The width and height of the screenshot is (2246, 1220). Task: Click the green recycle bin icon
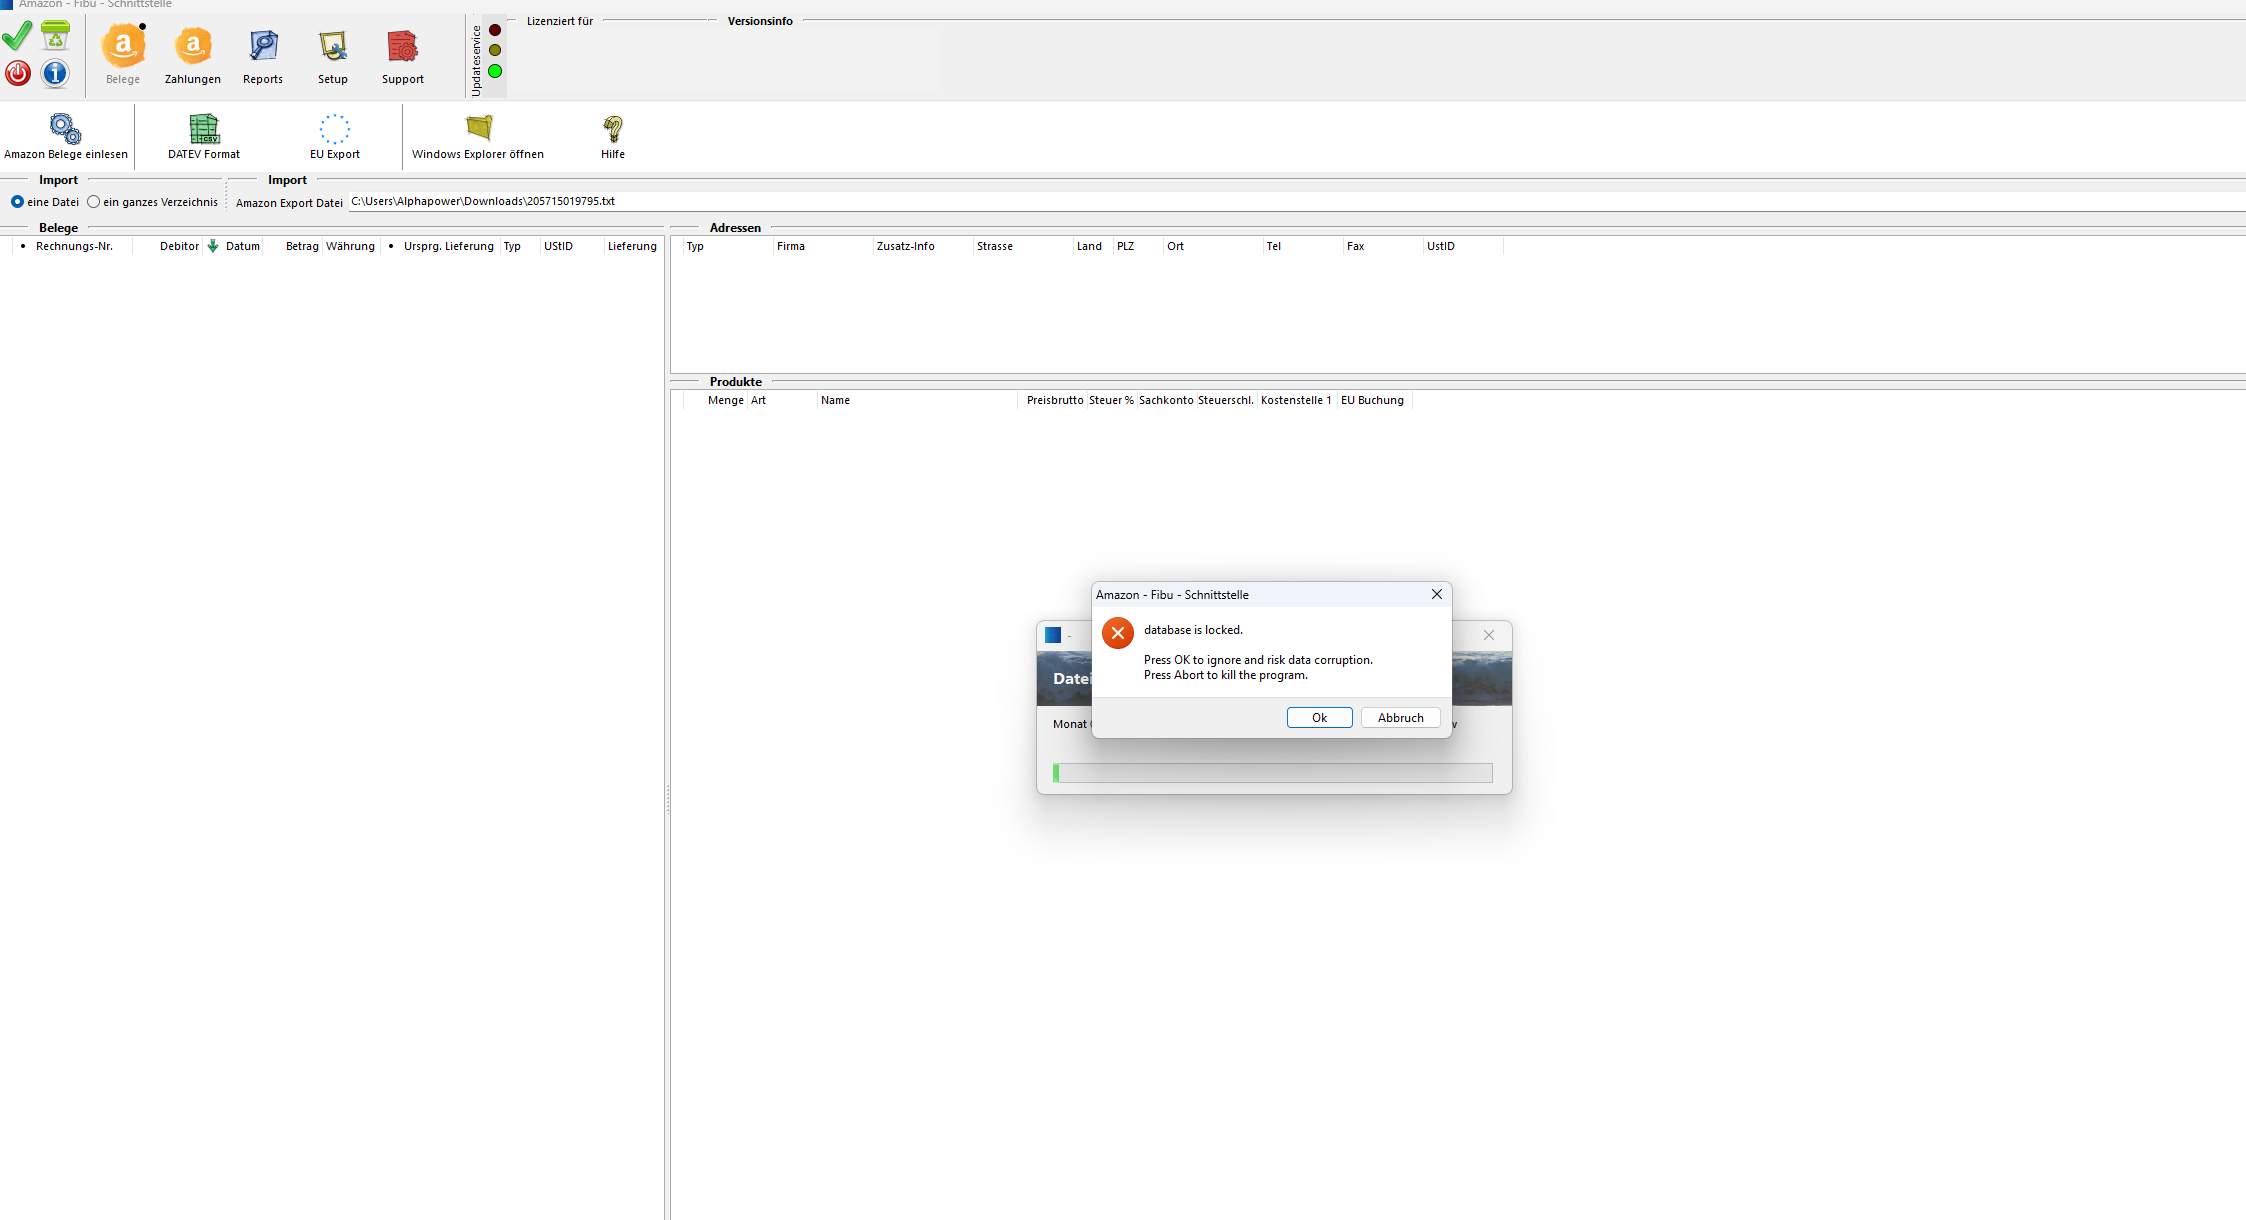(x=55, y=36)
